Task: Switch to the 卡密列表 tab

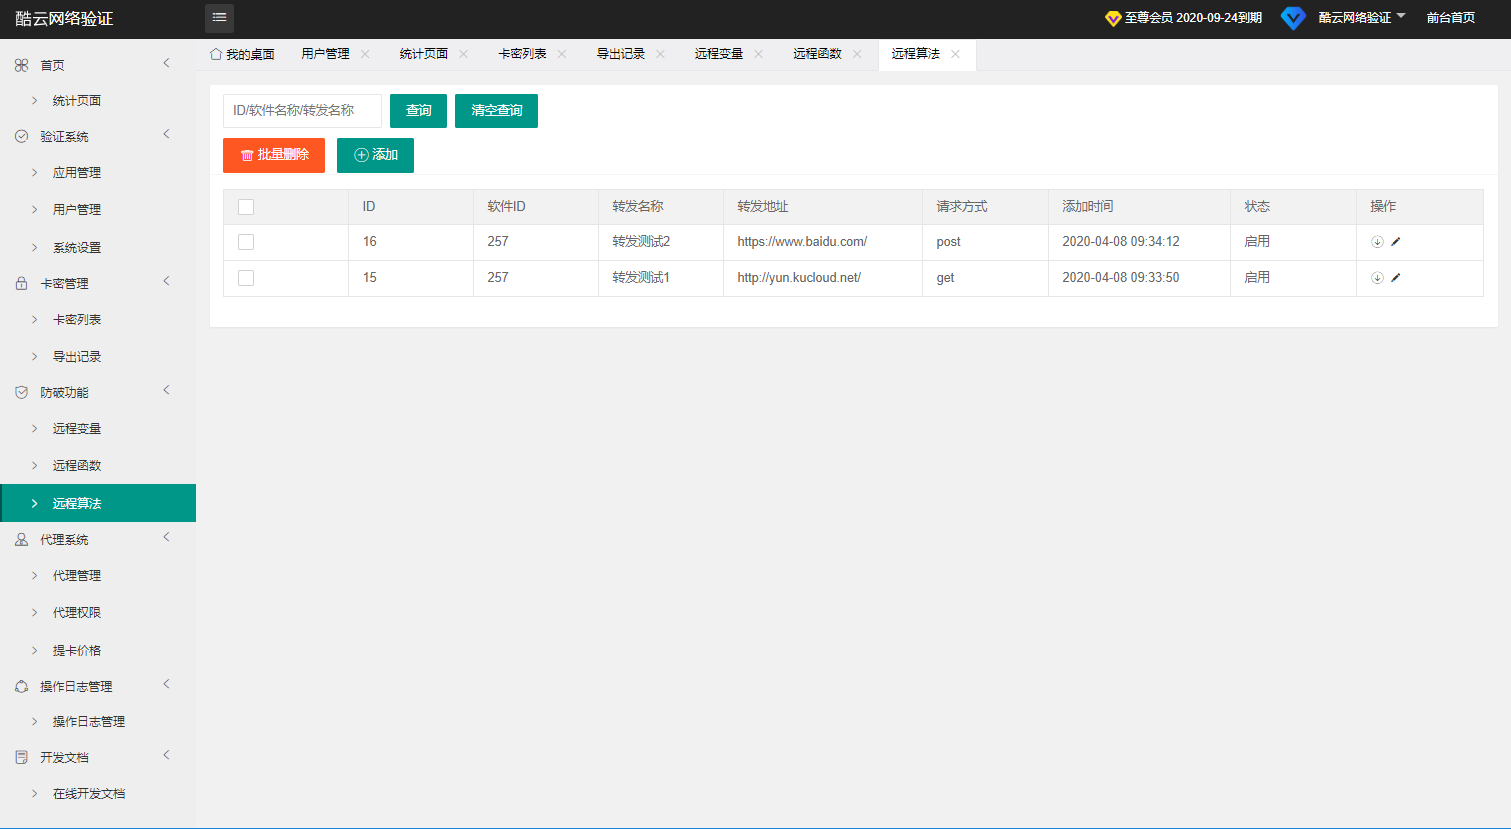Action: coord(522,54)
